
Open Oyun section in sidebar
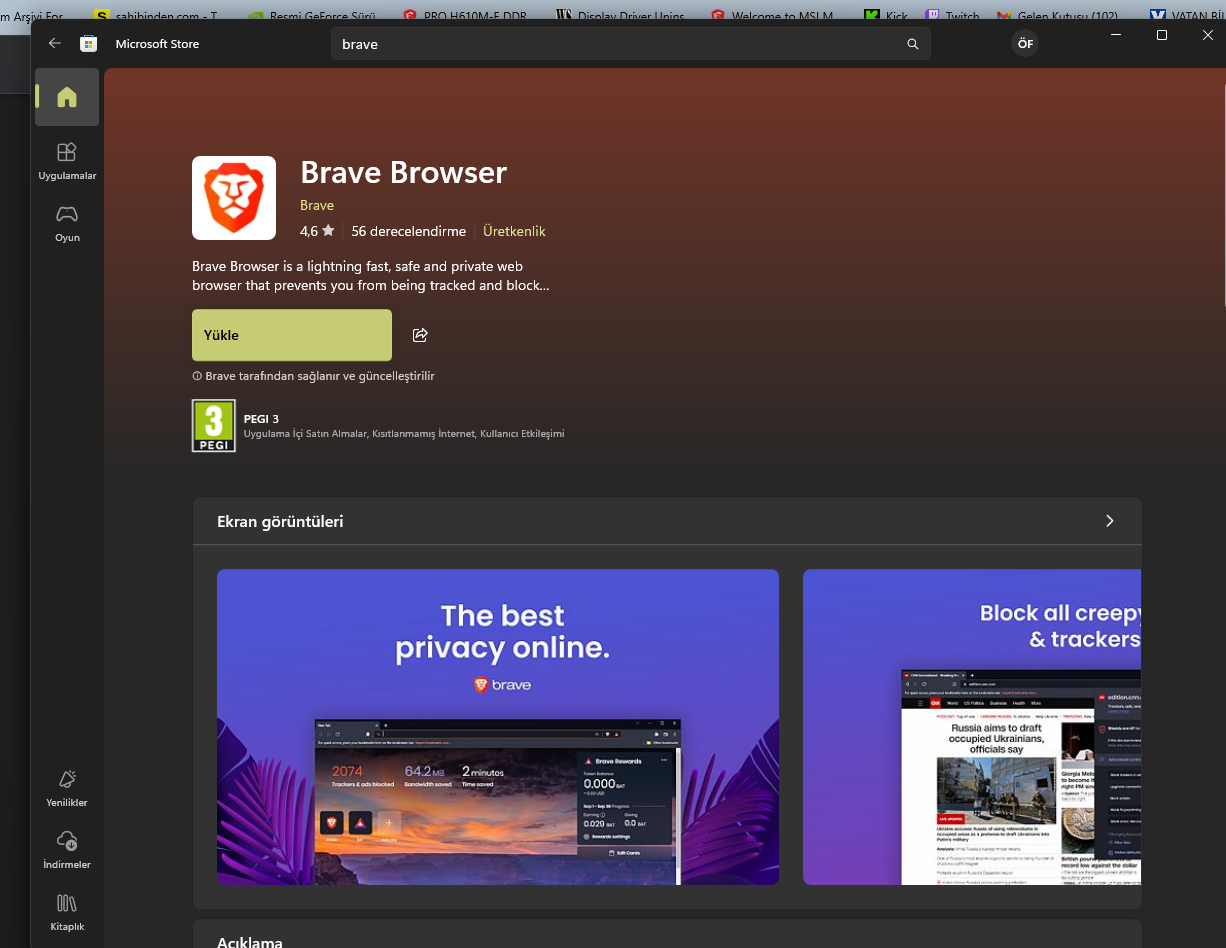pos(67,223)
